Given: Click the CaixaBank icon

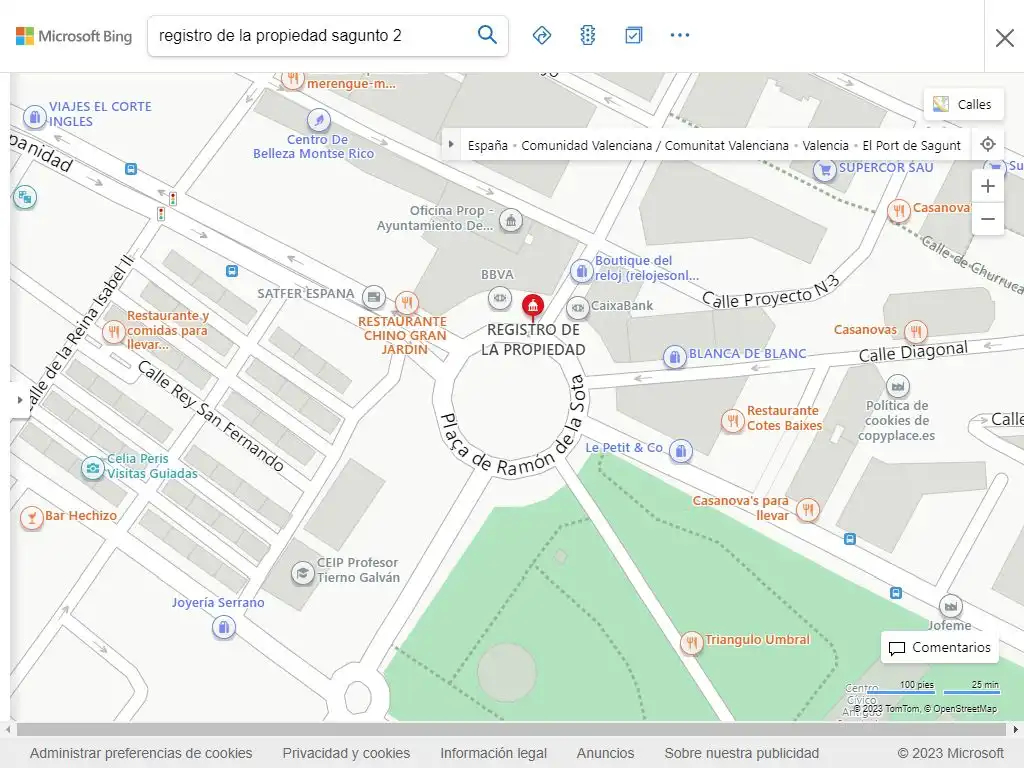Looking at the screenshot, I should coord(577,307).
